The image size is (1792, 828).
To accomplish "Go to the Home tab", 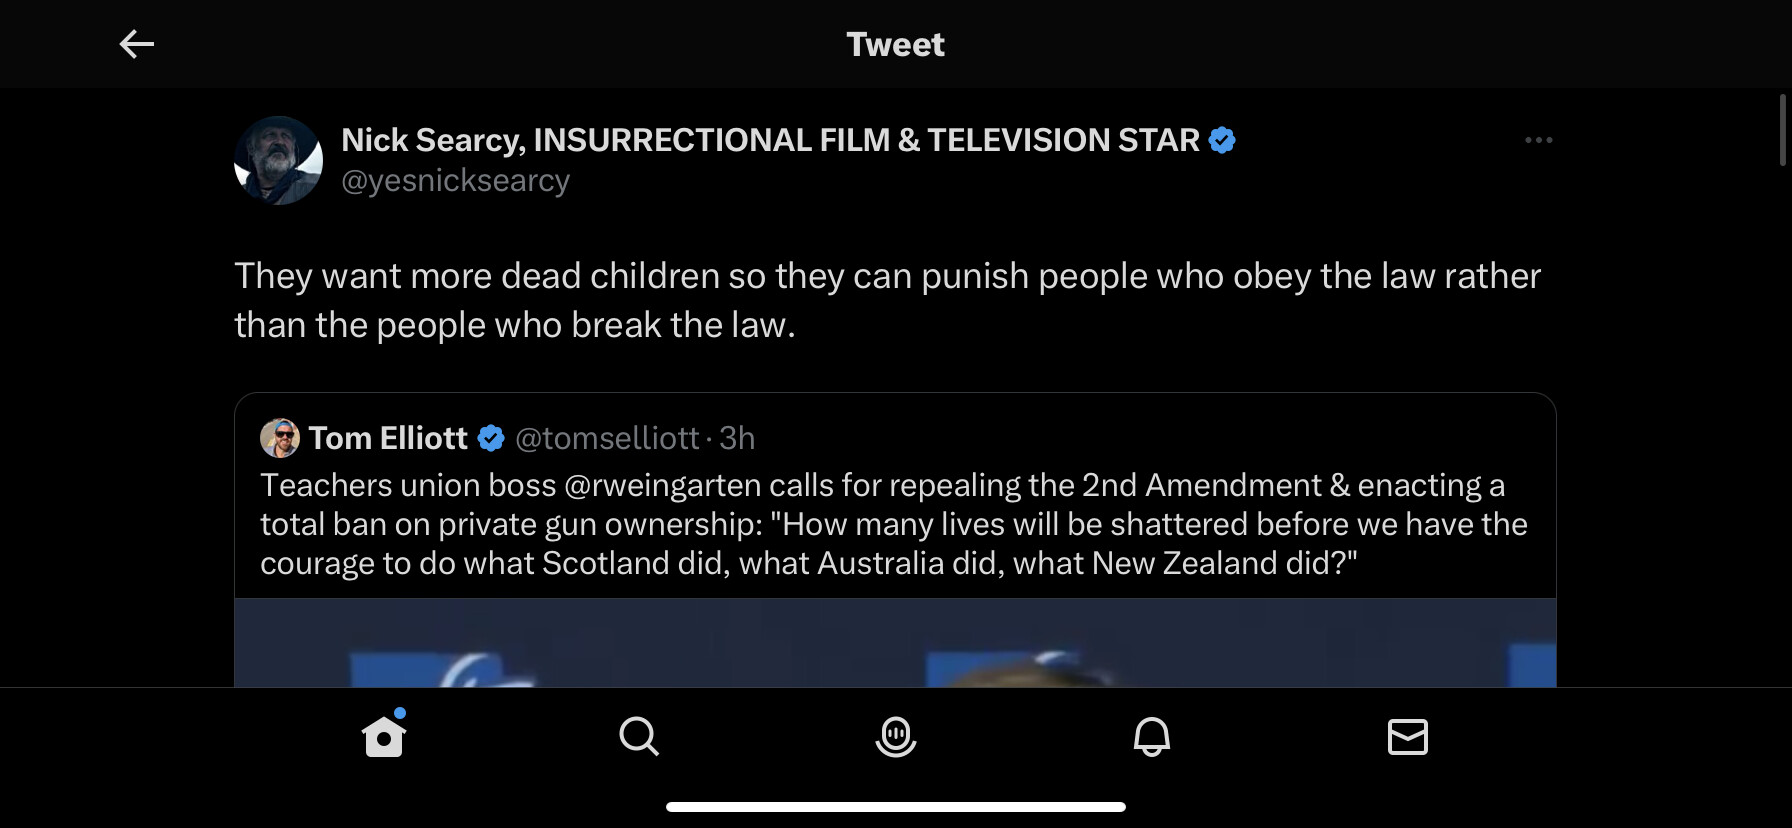I will pyautogui.click(x=384, y=737).
